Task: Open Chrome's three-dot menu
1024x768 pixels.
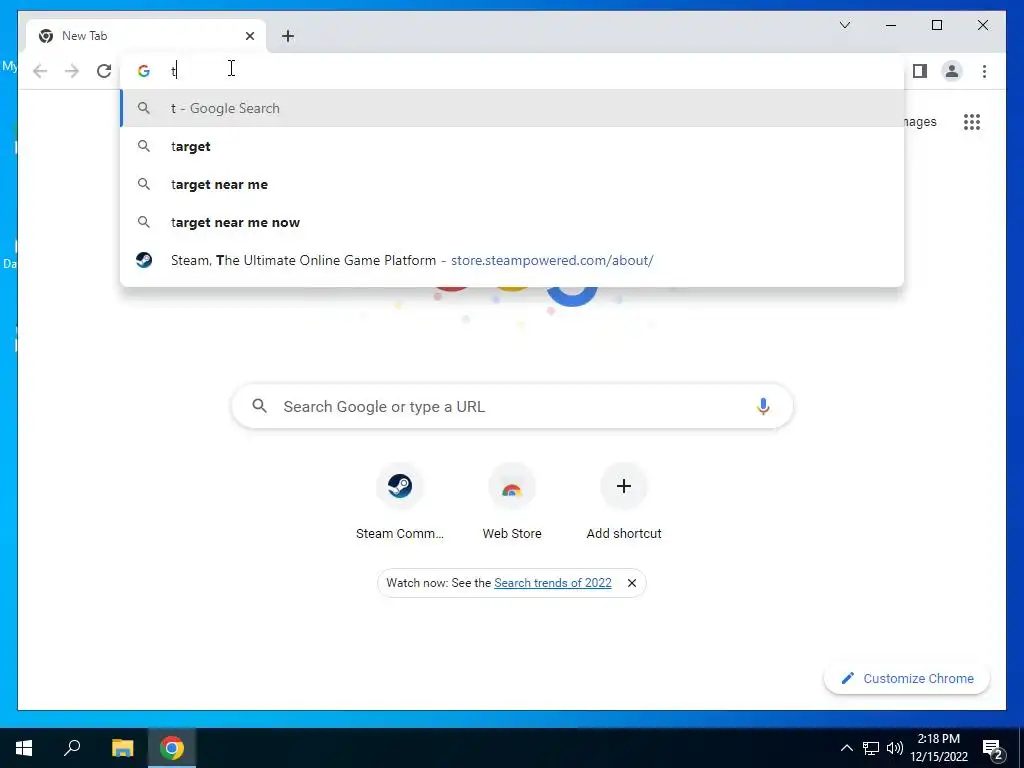Action: [984, 71]
